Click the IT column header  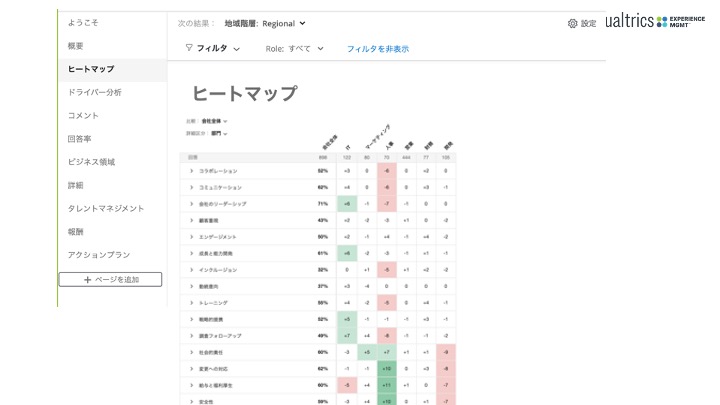coord(347,147)
